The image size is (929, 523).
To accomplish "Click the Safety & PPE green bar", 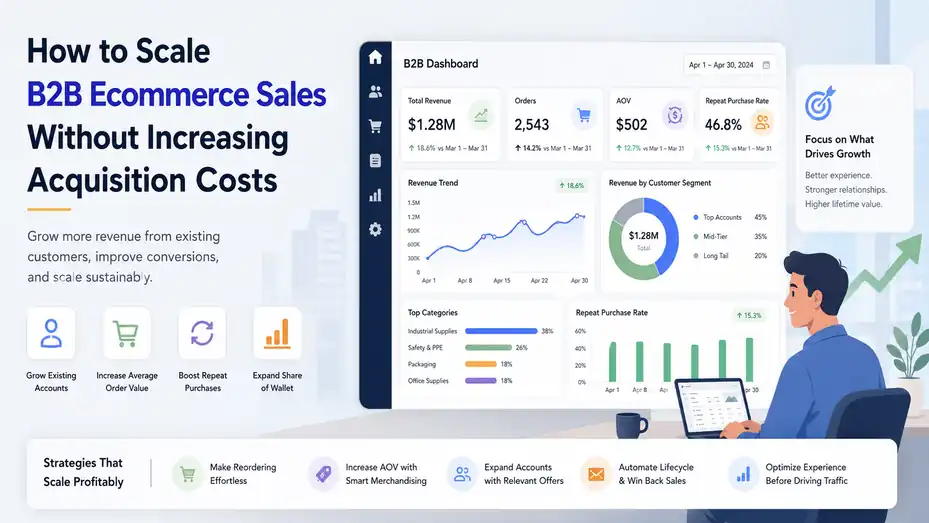I will click(x=488, y=348).
